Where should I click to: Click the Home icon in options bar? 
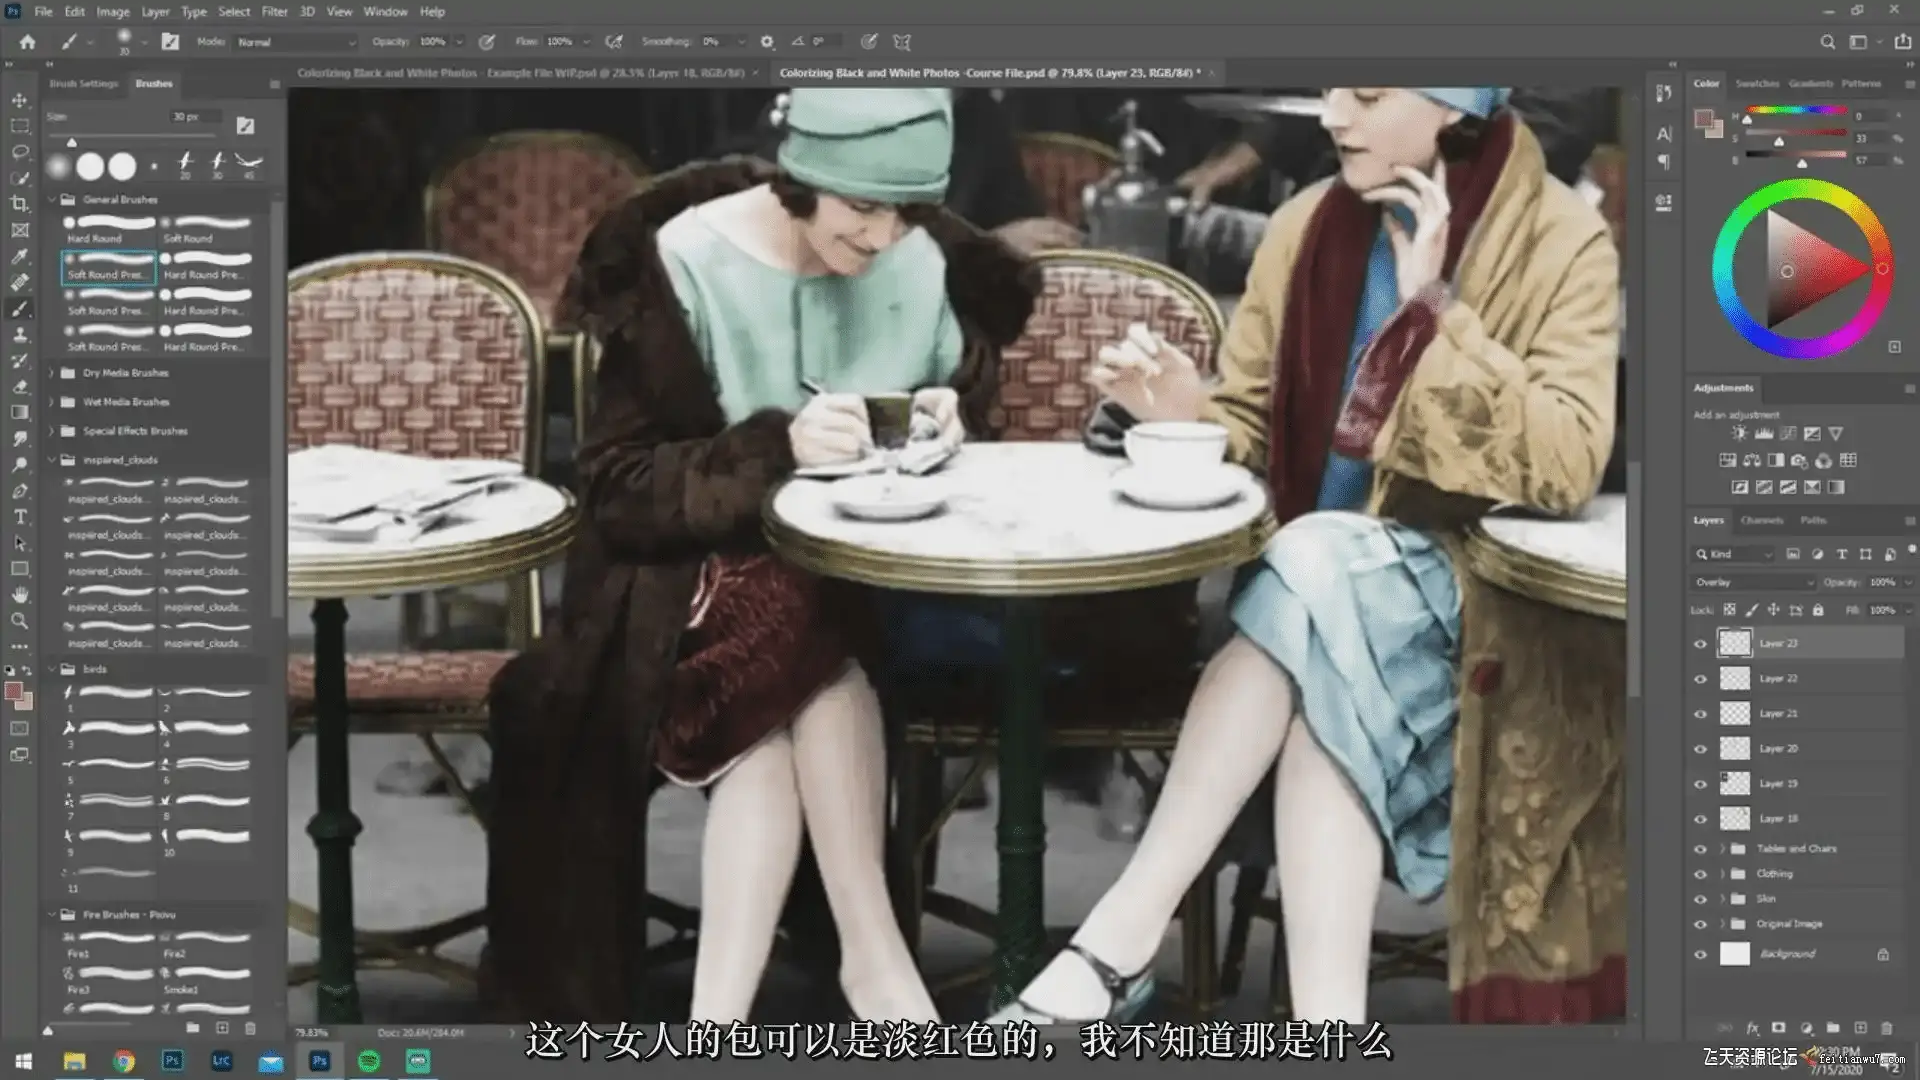point(27,42)
